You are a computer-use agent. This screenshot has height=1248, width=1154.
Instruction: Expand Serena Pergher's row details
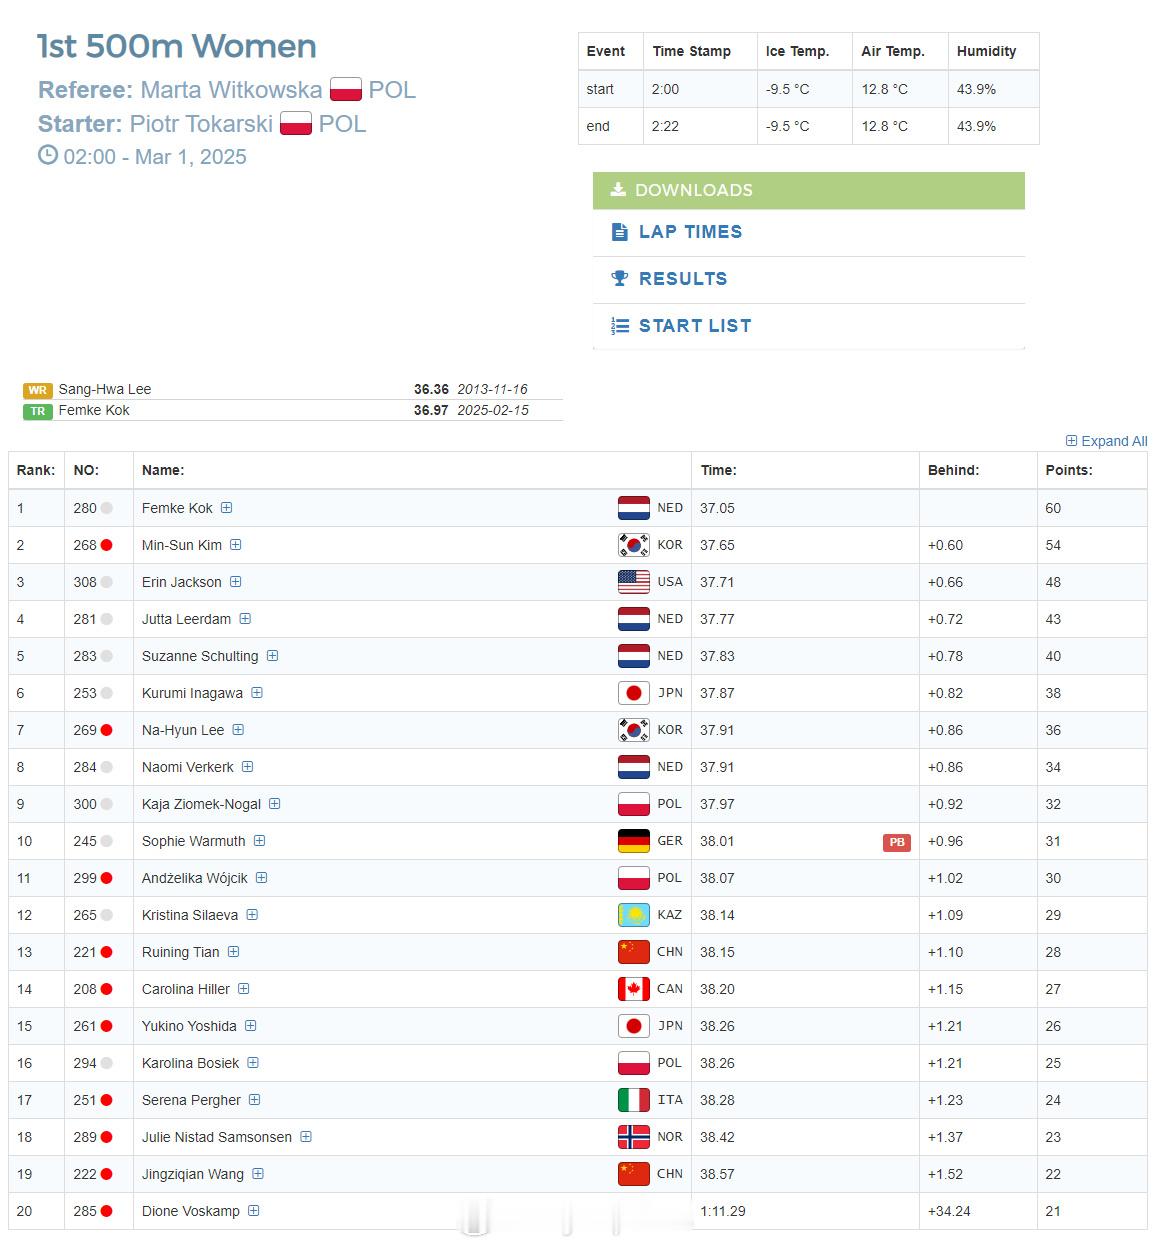point(255,1100)
